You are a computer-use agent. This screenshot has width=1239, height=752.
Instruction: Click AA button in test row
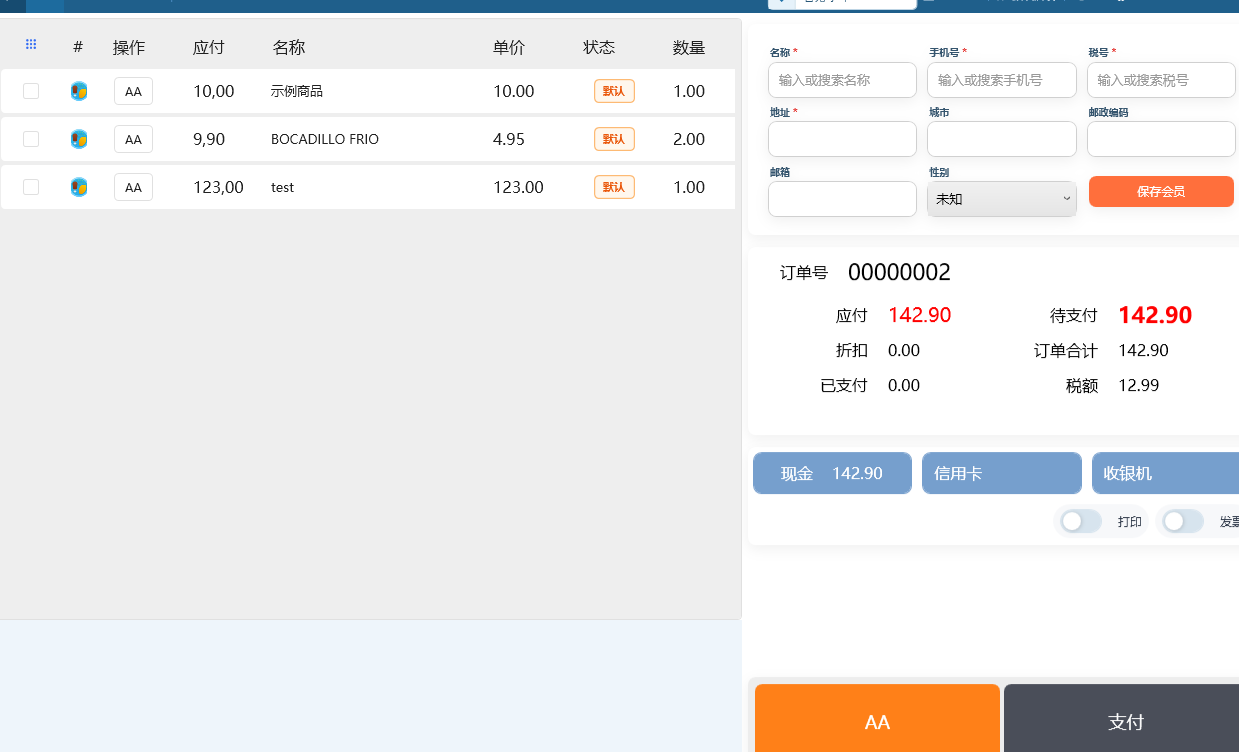(x=133, y=187)
